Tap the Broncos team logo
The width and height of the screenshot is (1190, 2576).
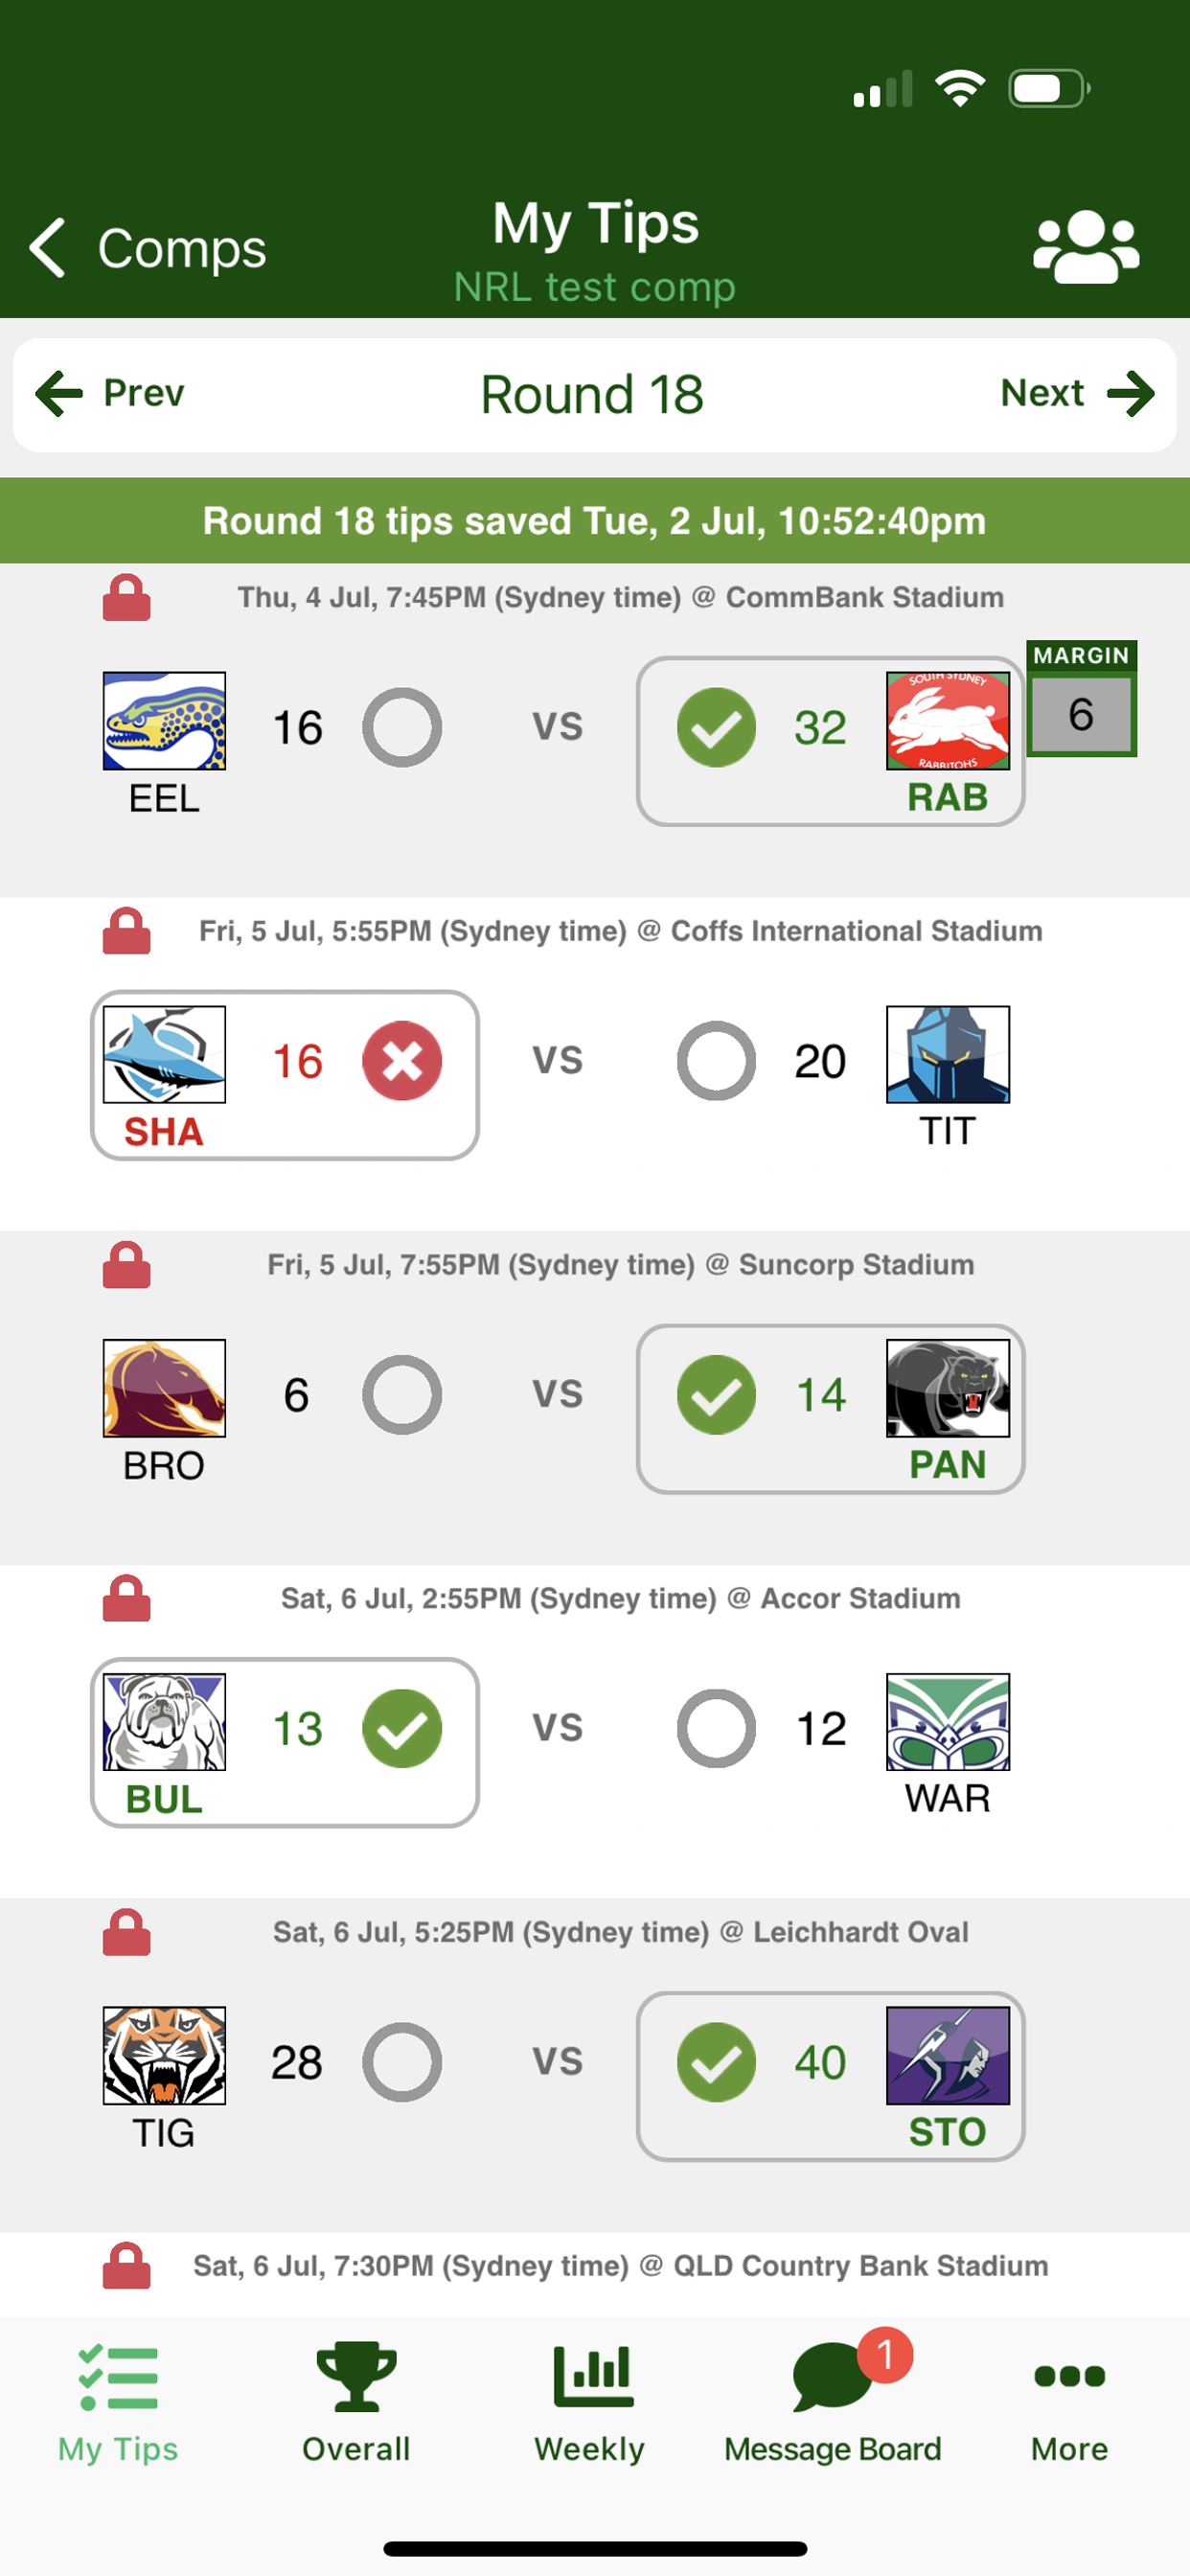pyautogui.click(x=164, y=1388)
